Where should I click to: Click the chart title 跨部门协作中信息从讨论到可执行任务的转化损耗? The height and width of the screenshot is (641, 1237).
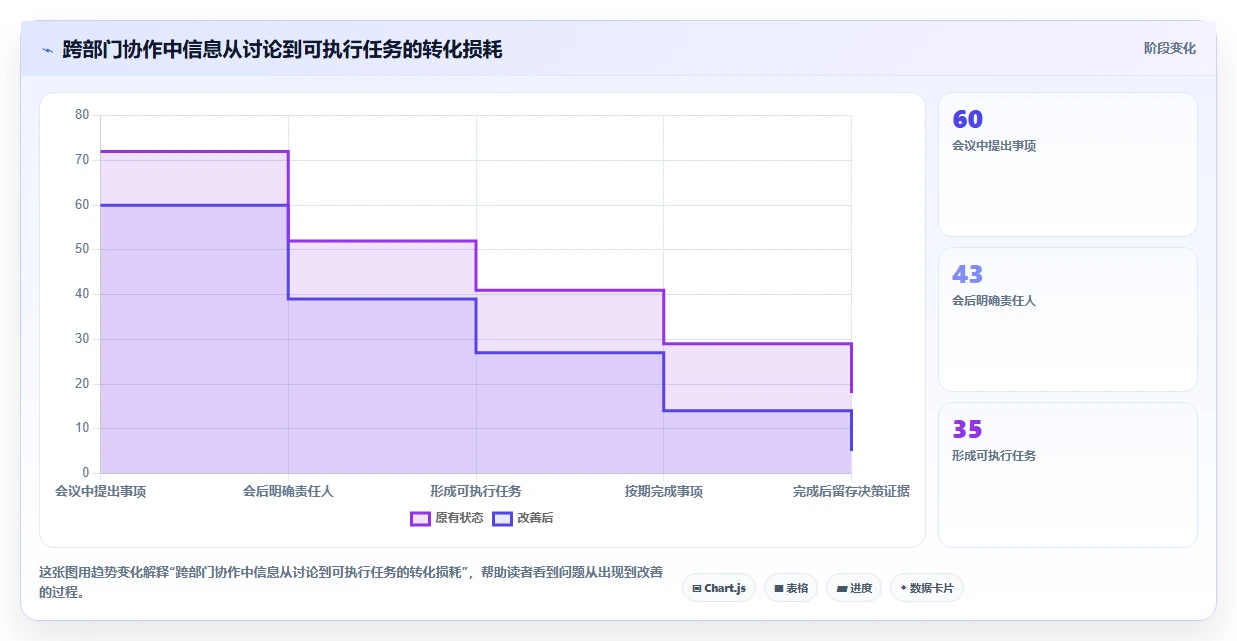(x=282, y=49)
